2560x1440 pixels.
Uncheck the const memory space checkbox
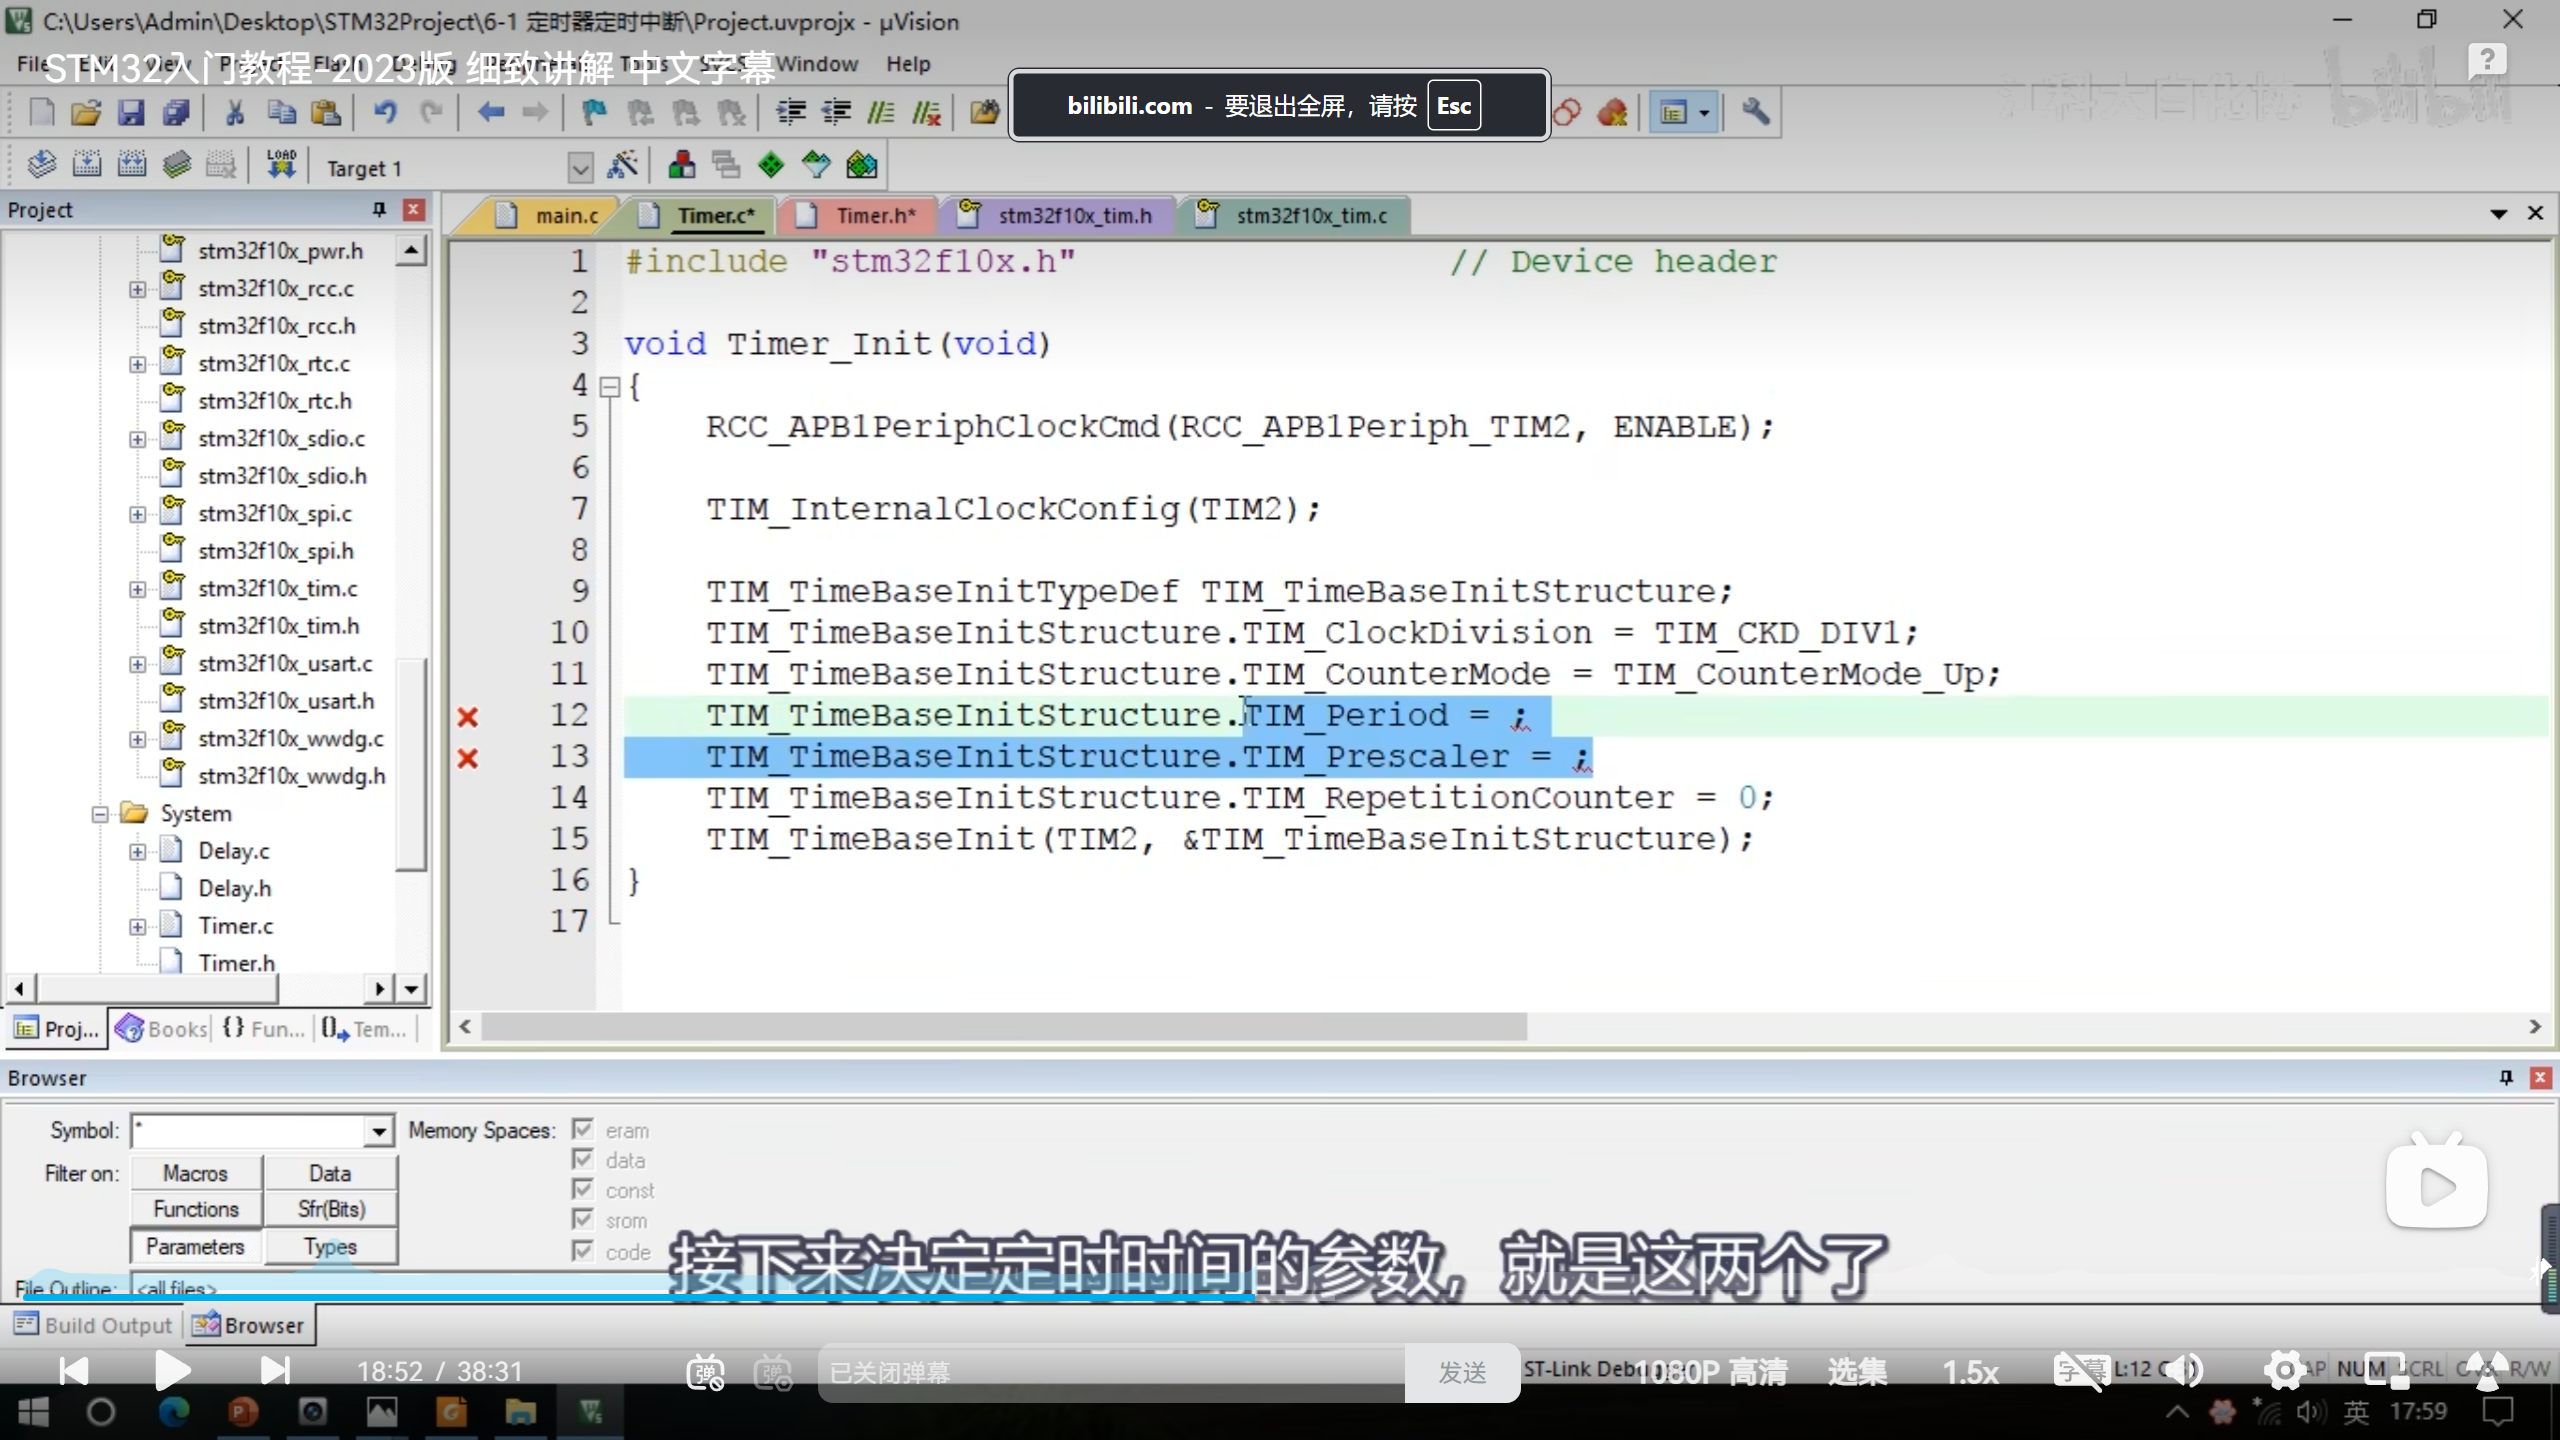(583, 1190)
